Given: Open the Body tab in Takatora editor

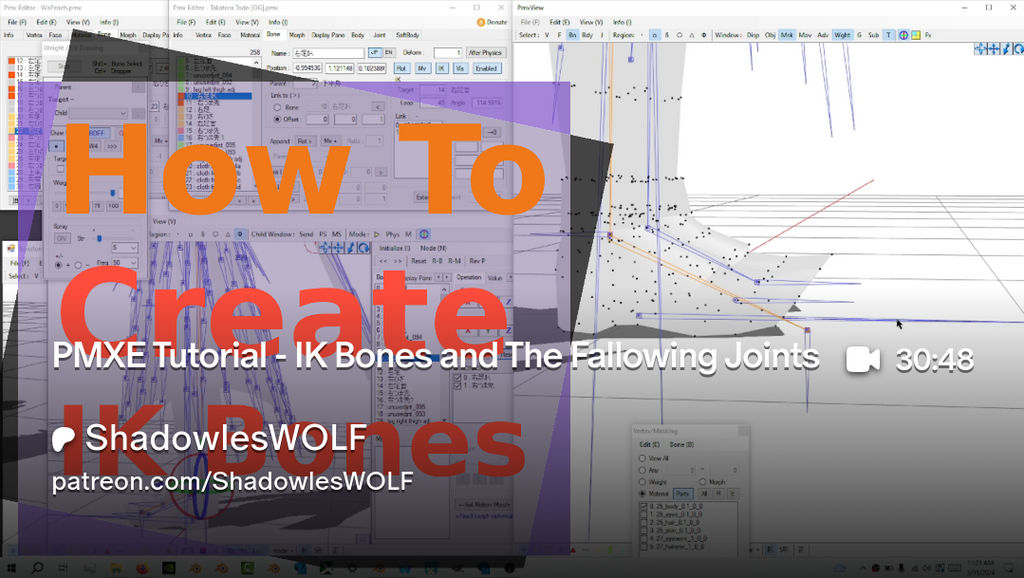Looking at the screenshot, I should [358, 35].
